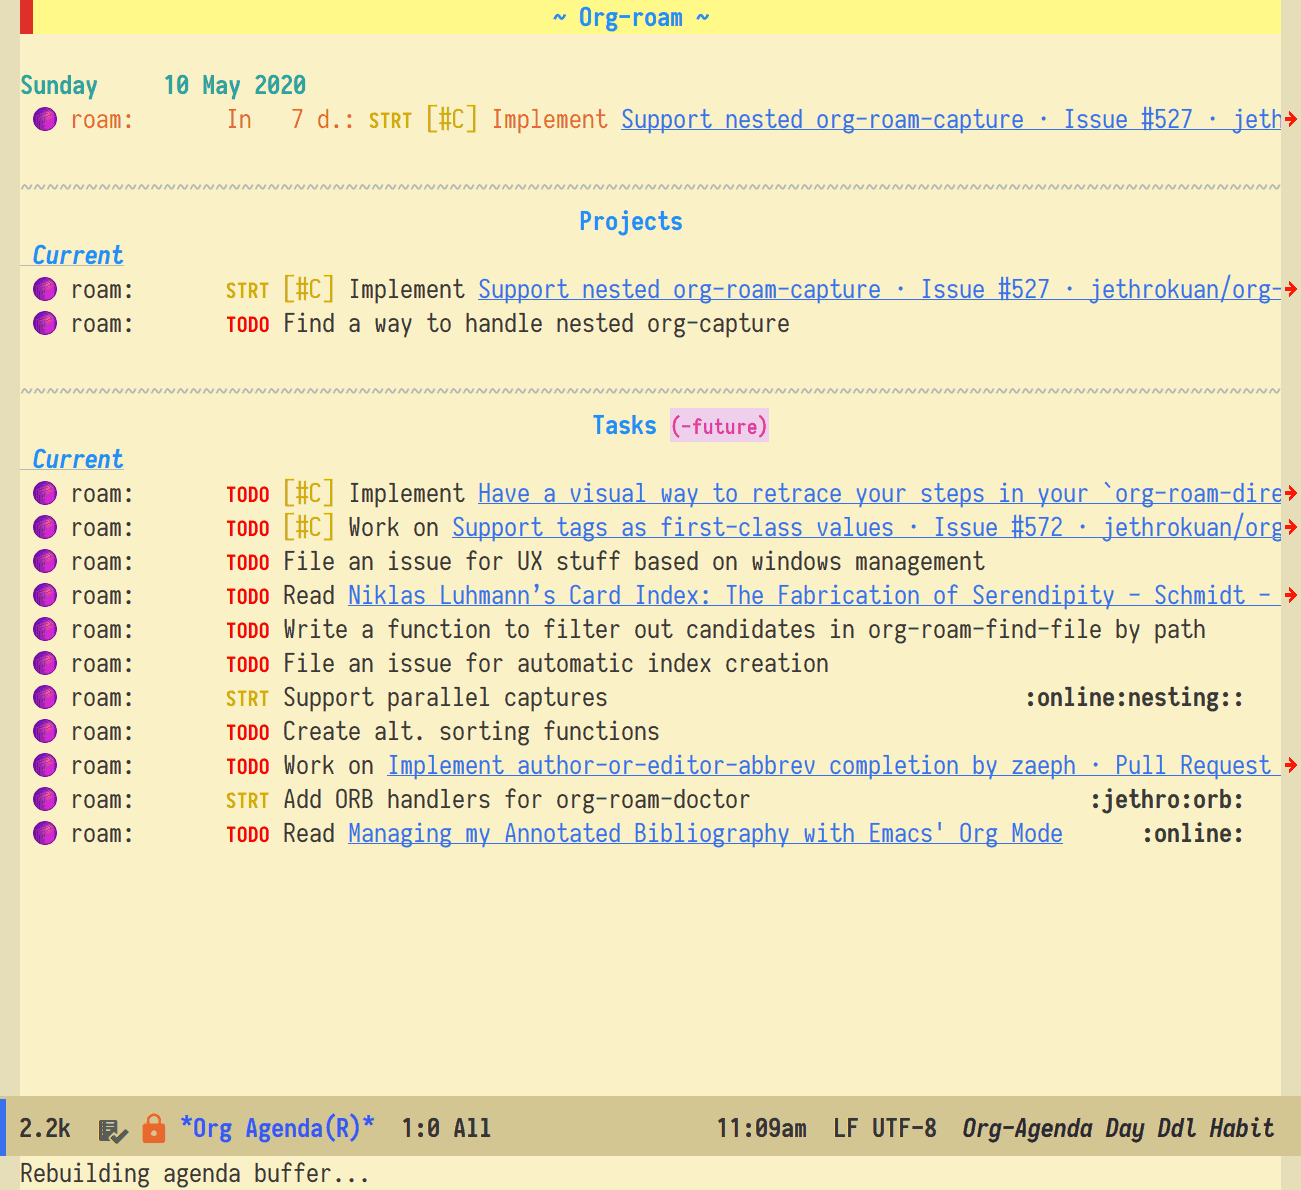Click the '2.2k' buffer size indicator

45,1129
